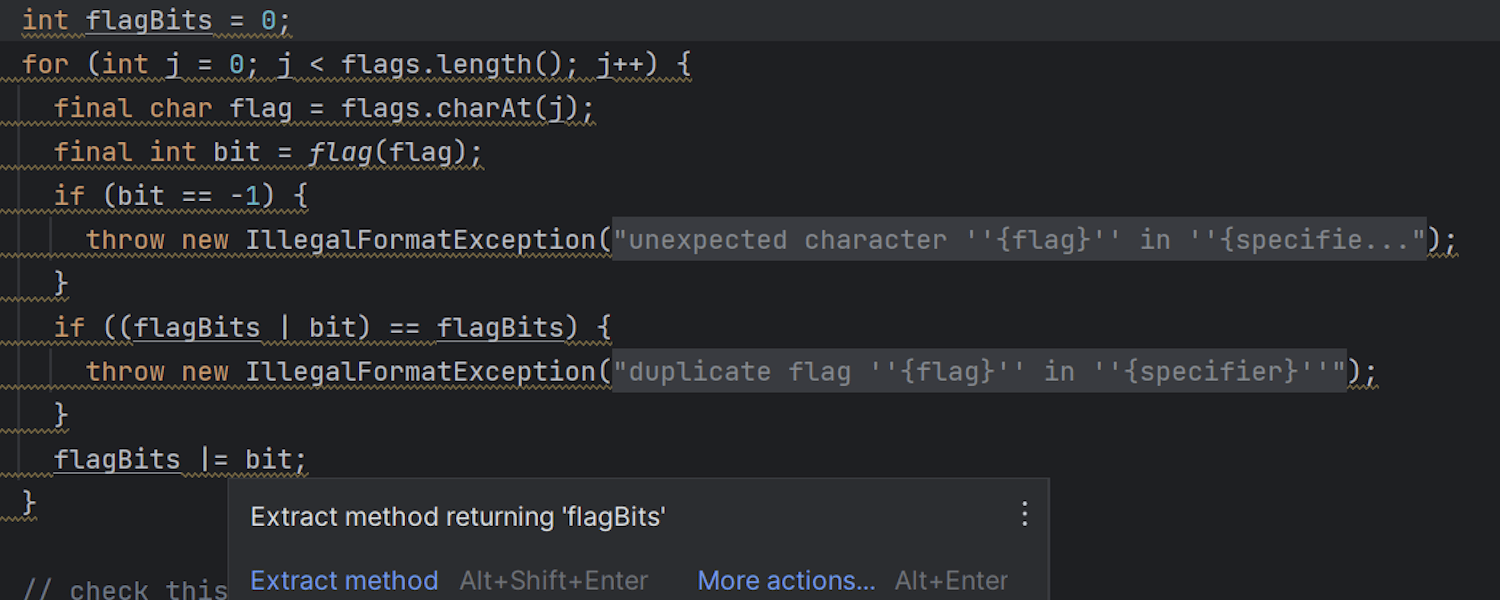Click the '-1' literal in the if condition

pyautogui.click(x=245, y=196)
